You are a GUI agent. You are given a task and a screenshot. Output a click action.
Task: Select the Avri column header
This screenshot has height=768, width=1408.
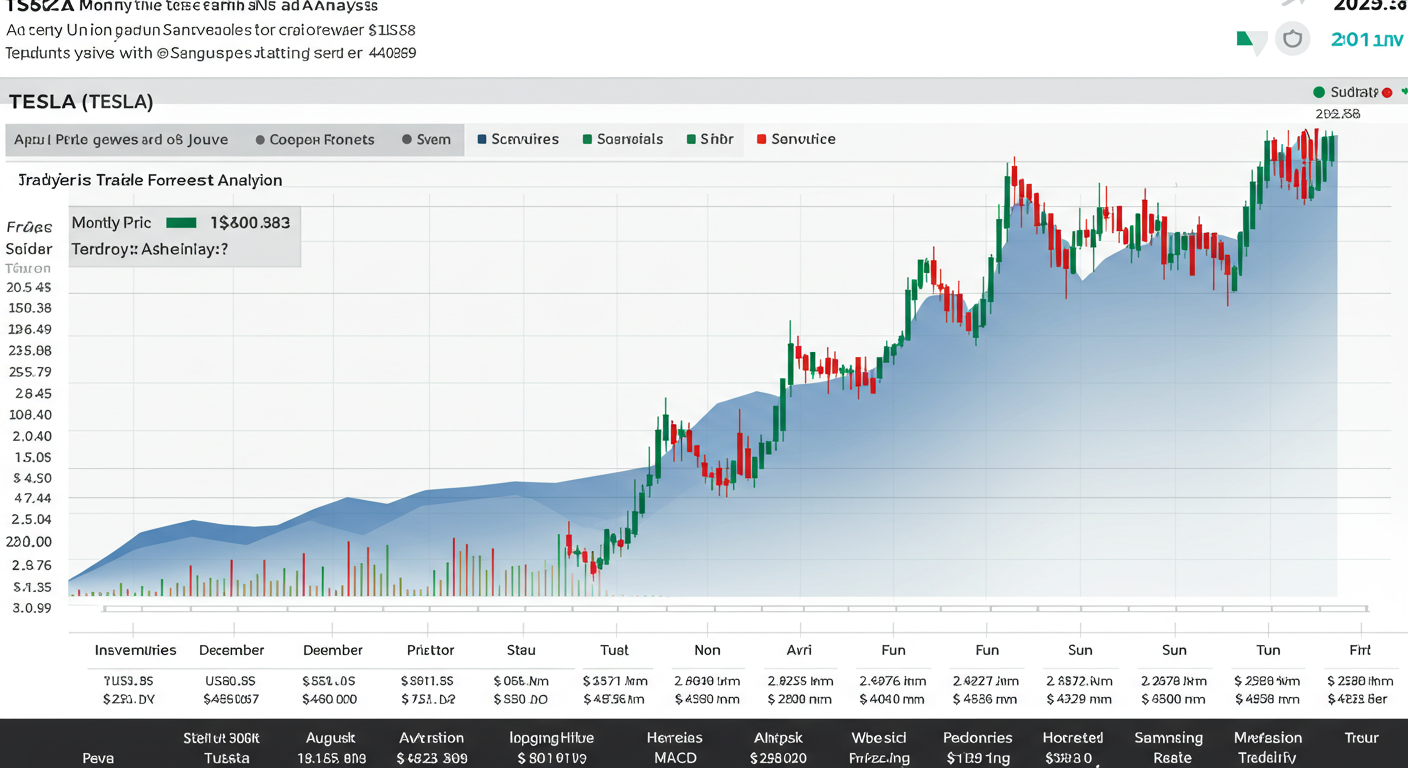pos(799,650)
